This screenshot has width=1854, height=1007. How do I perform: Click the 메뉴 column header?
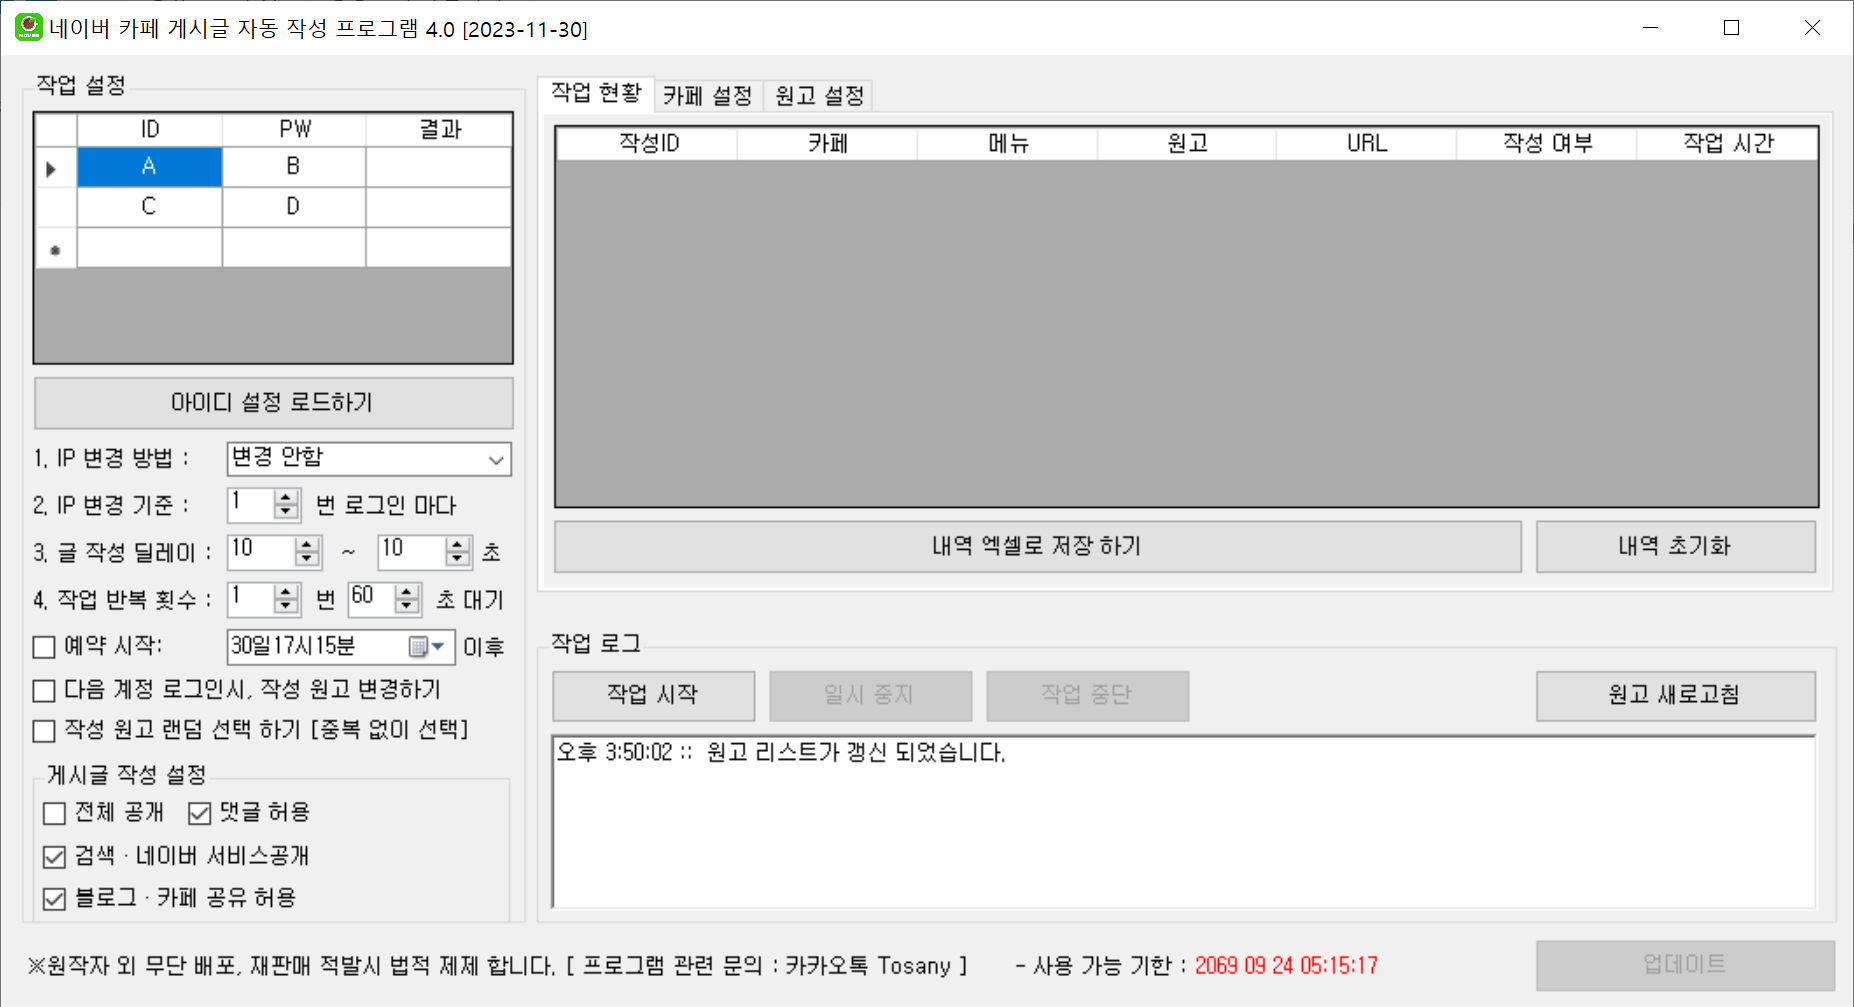1008,144
